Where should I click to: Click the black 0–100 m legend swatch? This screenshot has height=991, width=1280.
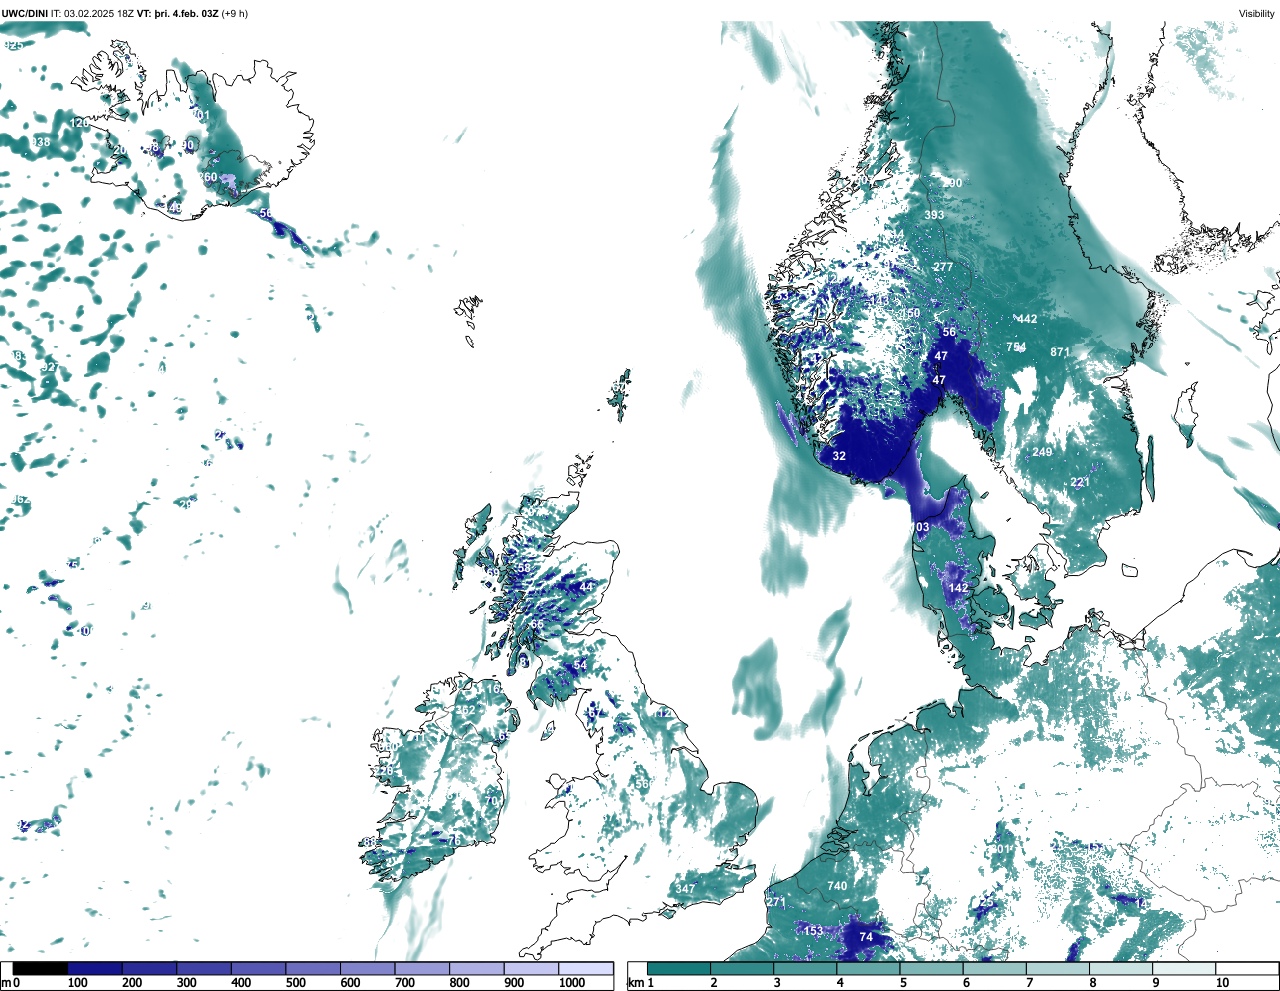[41, 969]
